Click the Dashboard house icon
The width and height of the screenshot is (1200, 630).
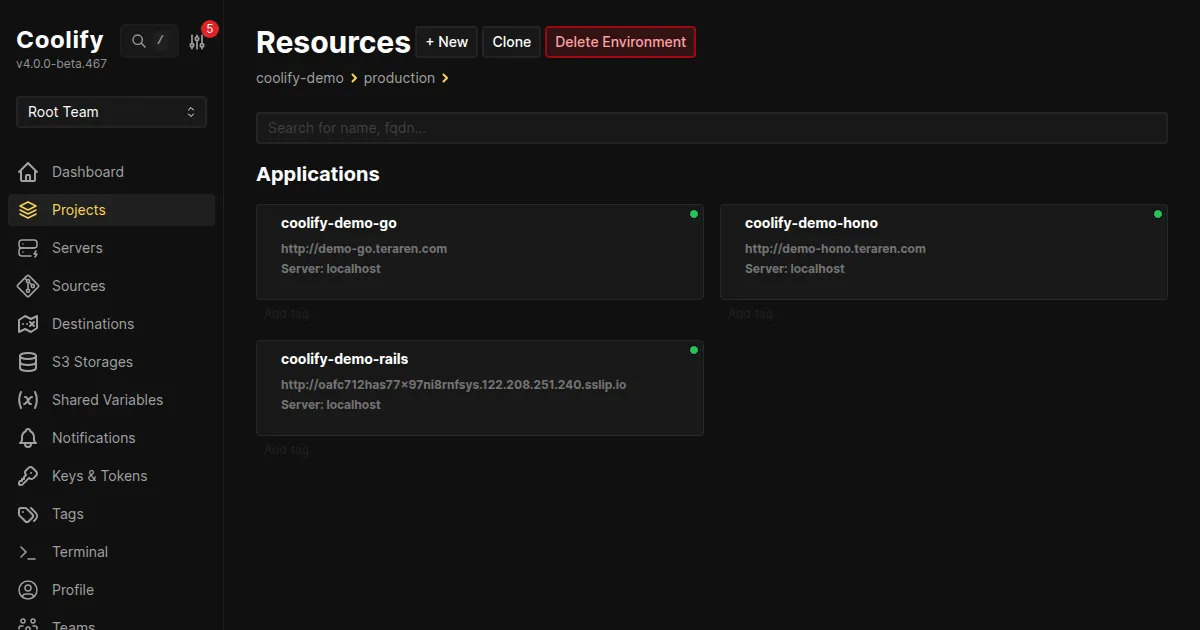[x=28, y=172]
